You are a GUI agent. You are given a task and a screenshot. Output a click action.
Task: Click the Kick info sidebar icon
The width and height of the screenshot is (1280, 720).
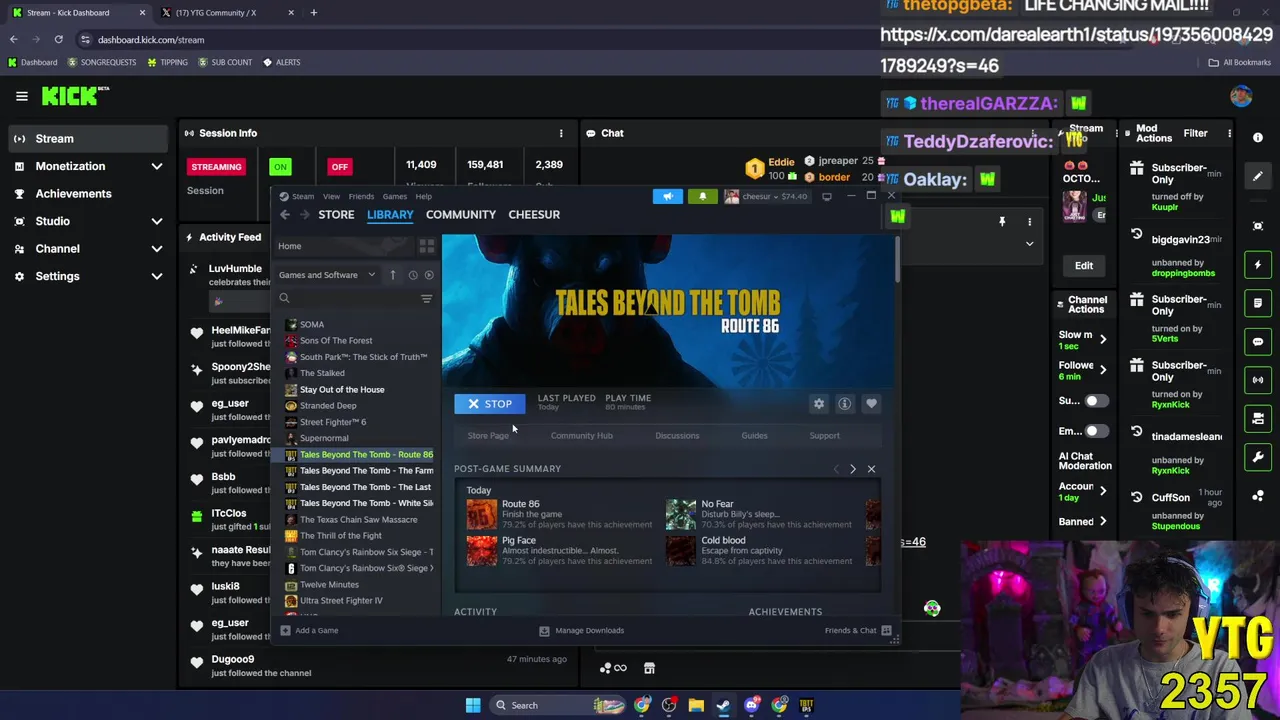tap(1258, 138)
